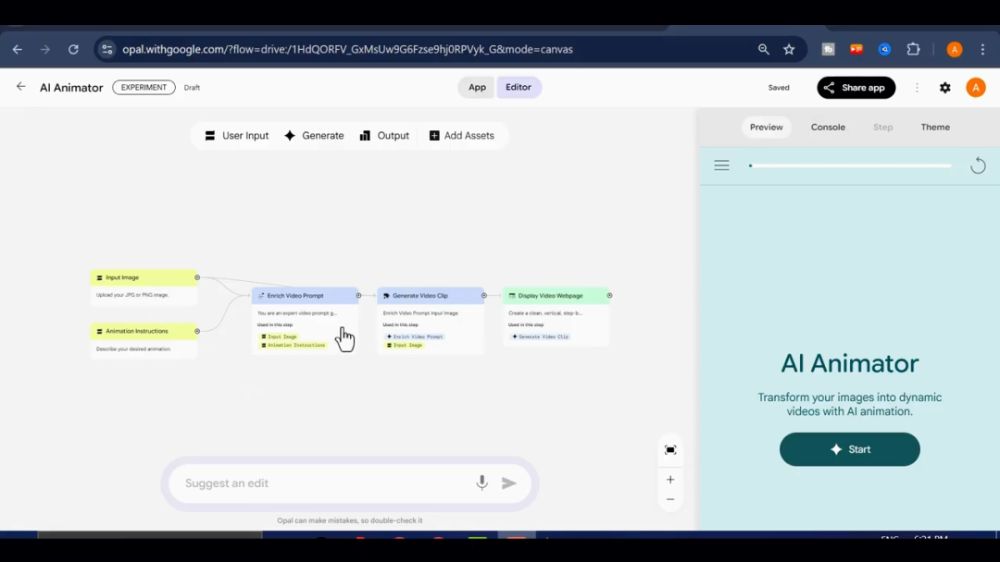Open the Theme tab

pos(935,127)
